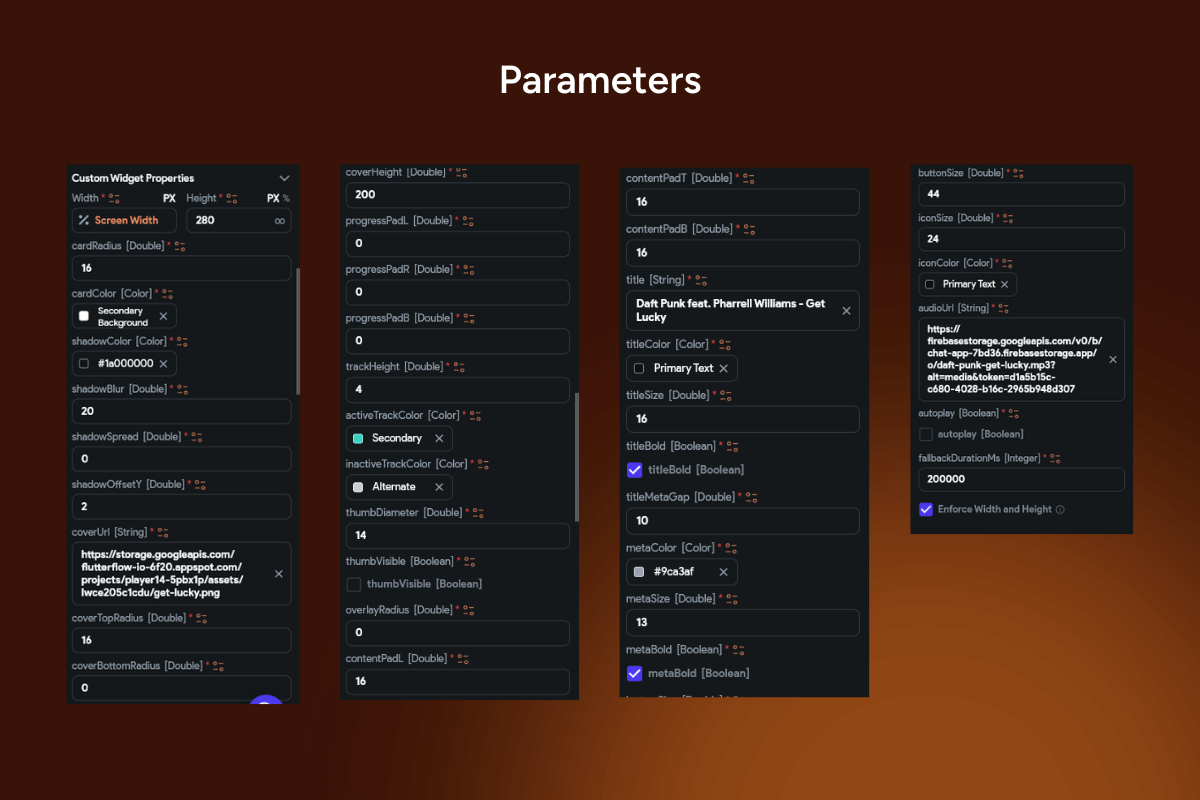Remove the shadowColor #1a000000 value

[x=163, y=363]
